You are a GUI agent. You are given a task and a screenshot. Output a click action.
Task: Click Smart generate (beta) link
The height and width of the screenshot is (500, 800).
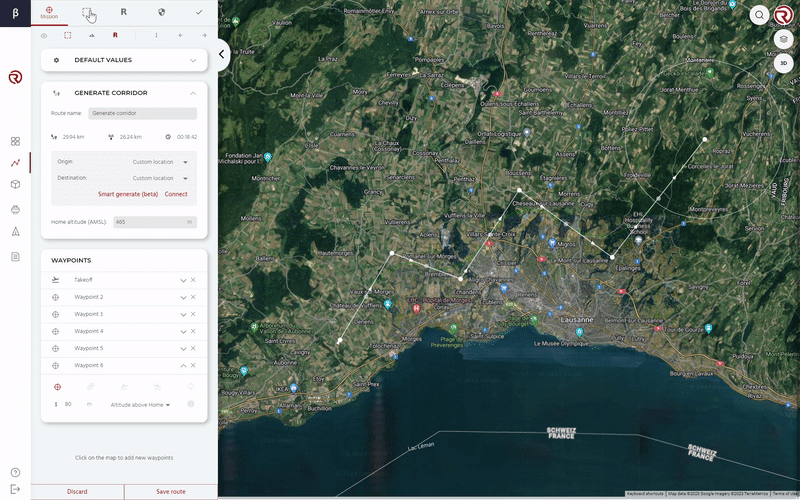coord(128,194)
